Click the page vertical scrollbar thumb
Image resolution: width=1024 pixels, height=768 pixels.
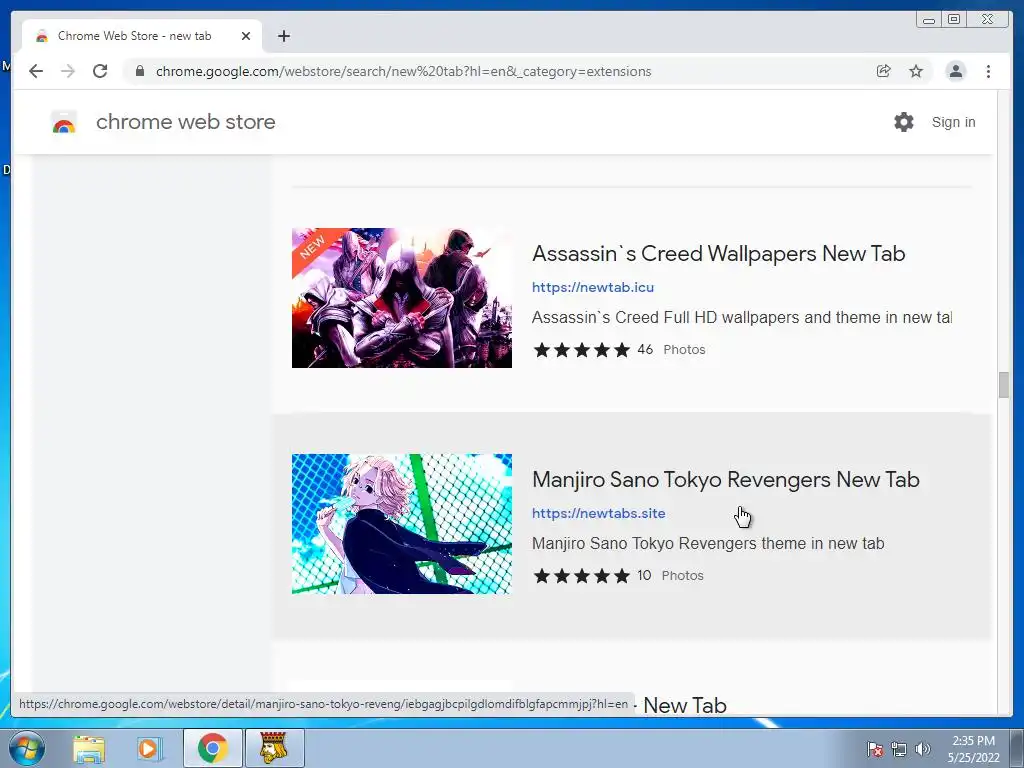click(x=1004, y=385)
